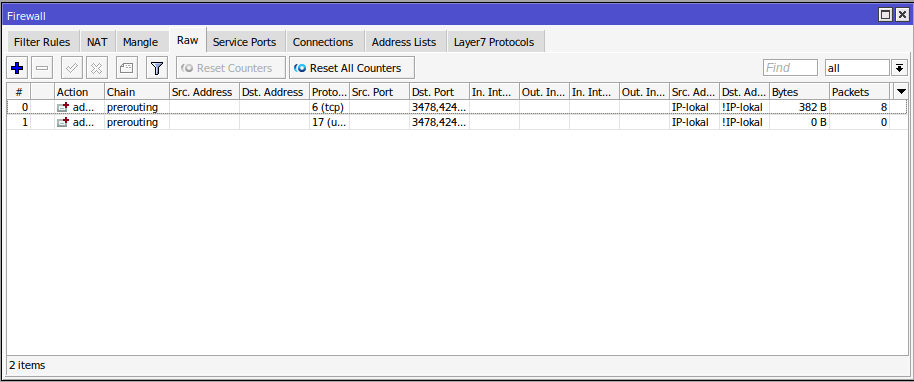The image size is (914, 382).
Task: Click Dst. Port value in rule 1
Action: (440, 122)
